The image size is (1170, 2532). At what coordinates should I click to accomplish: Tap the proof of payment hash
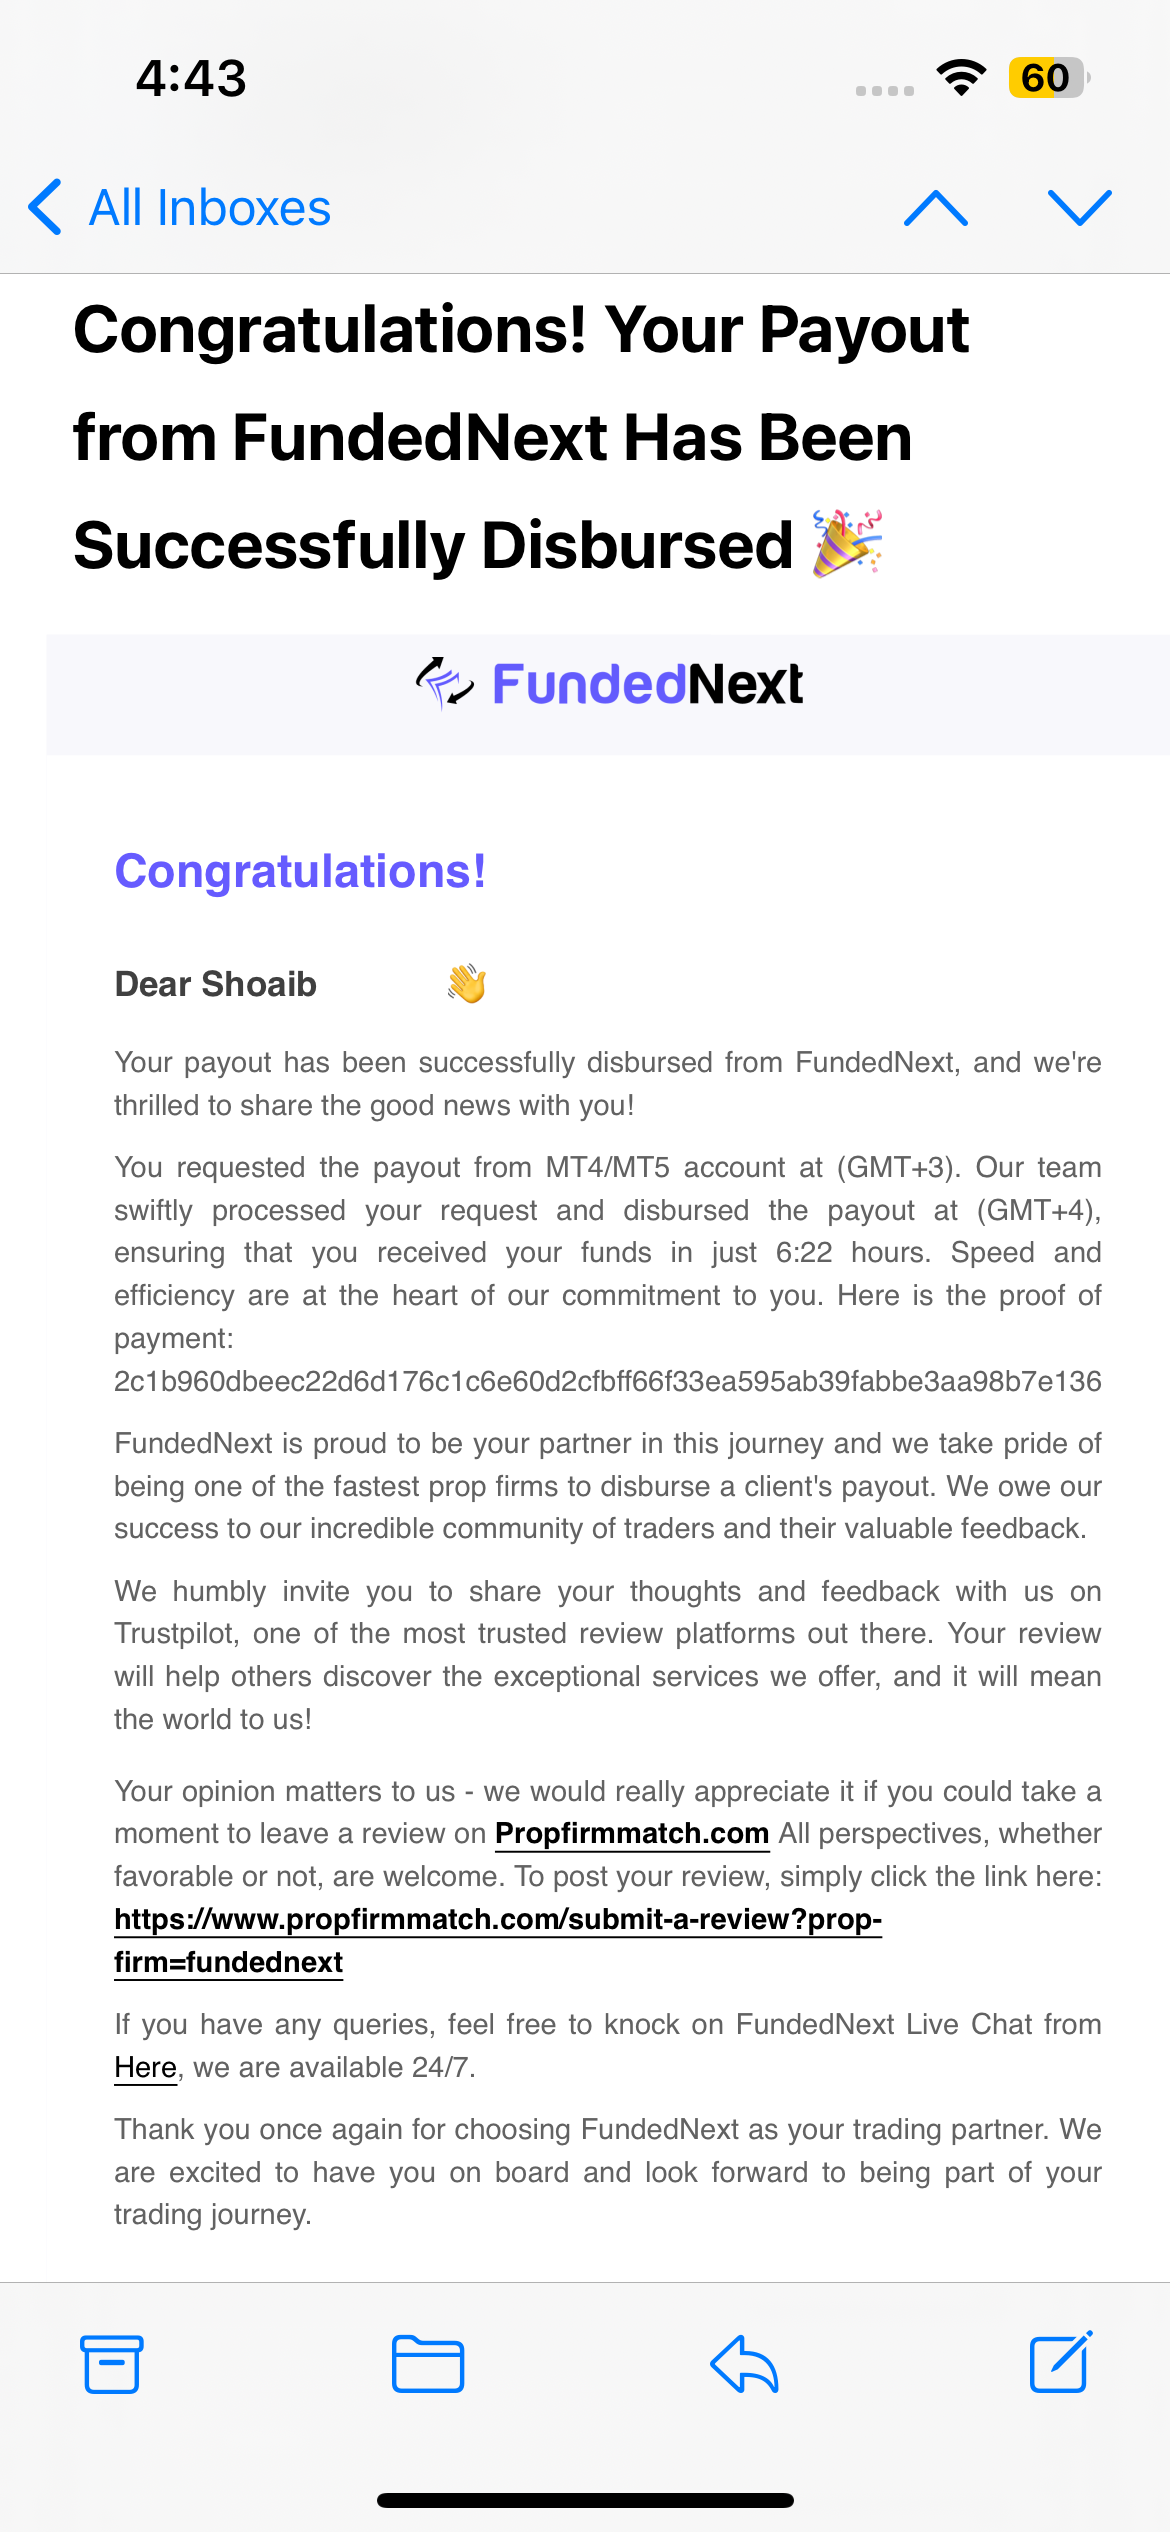click(608, 1382)
